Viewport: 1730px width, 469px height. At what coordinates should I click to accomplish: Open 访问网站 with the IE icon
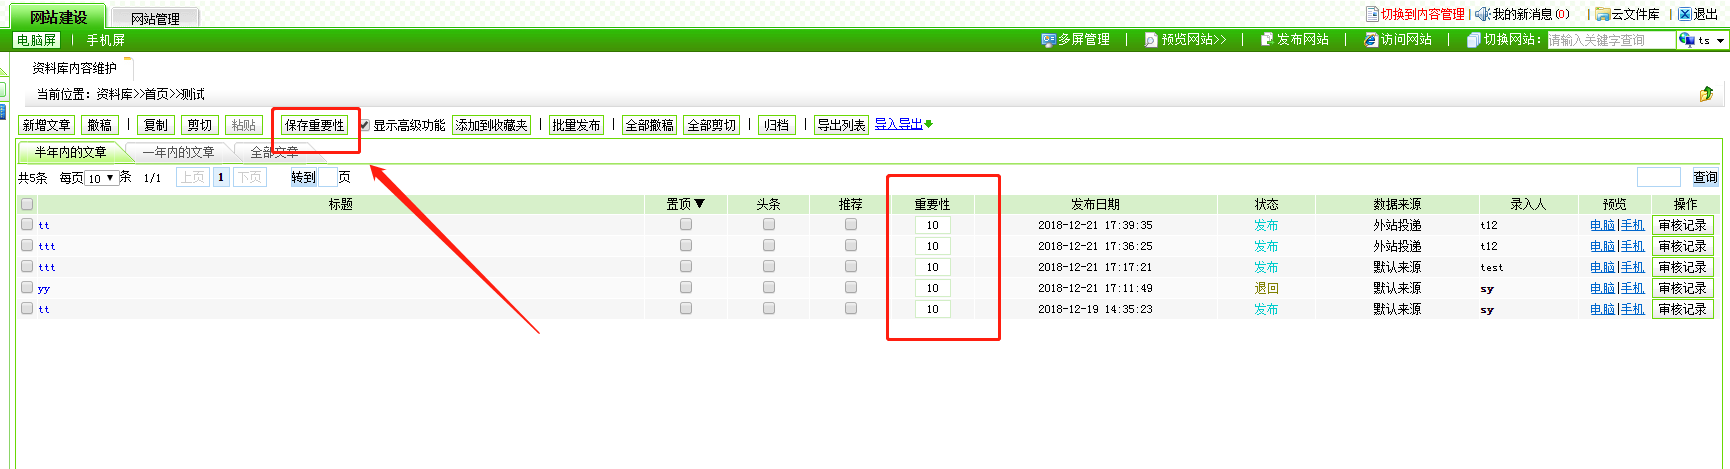click(1371, 40)
